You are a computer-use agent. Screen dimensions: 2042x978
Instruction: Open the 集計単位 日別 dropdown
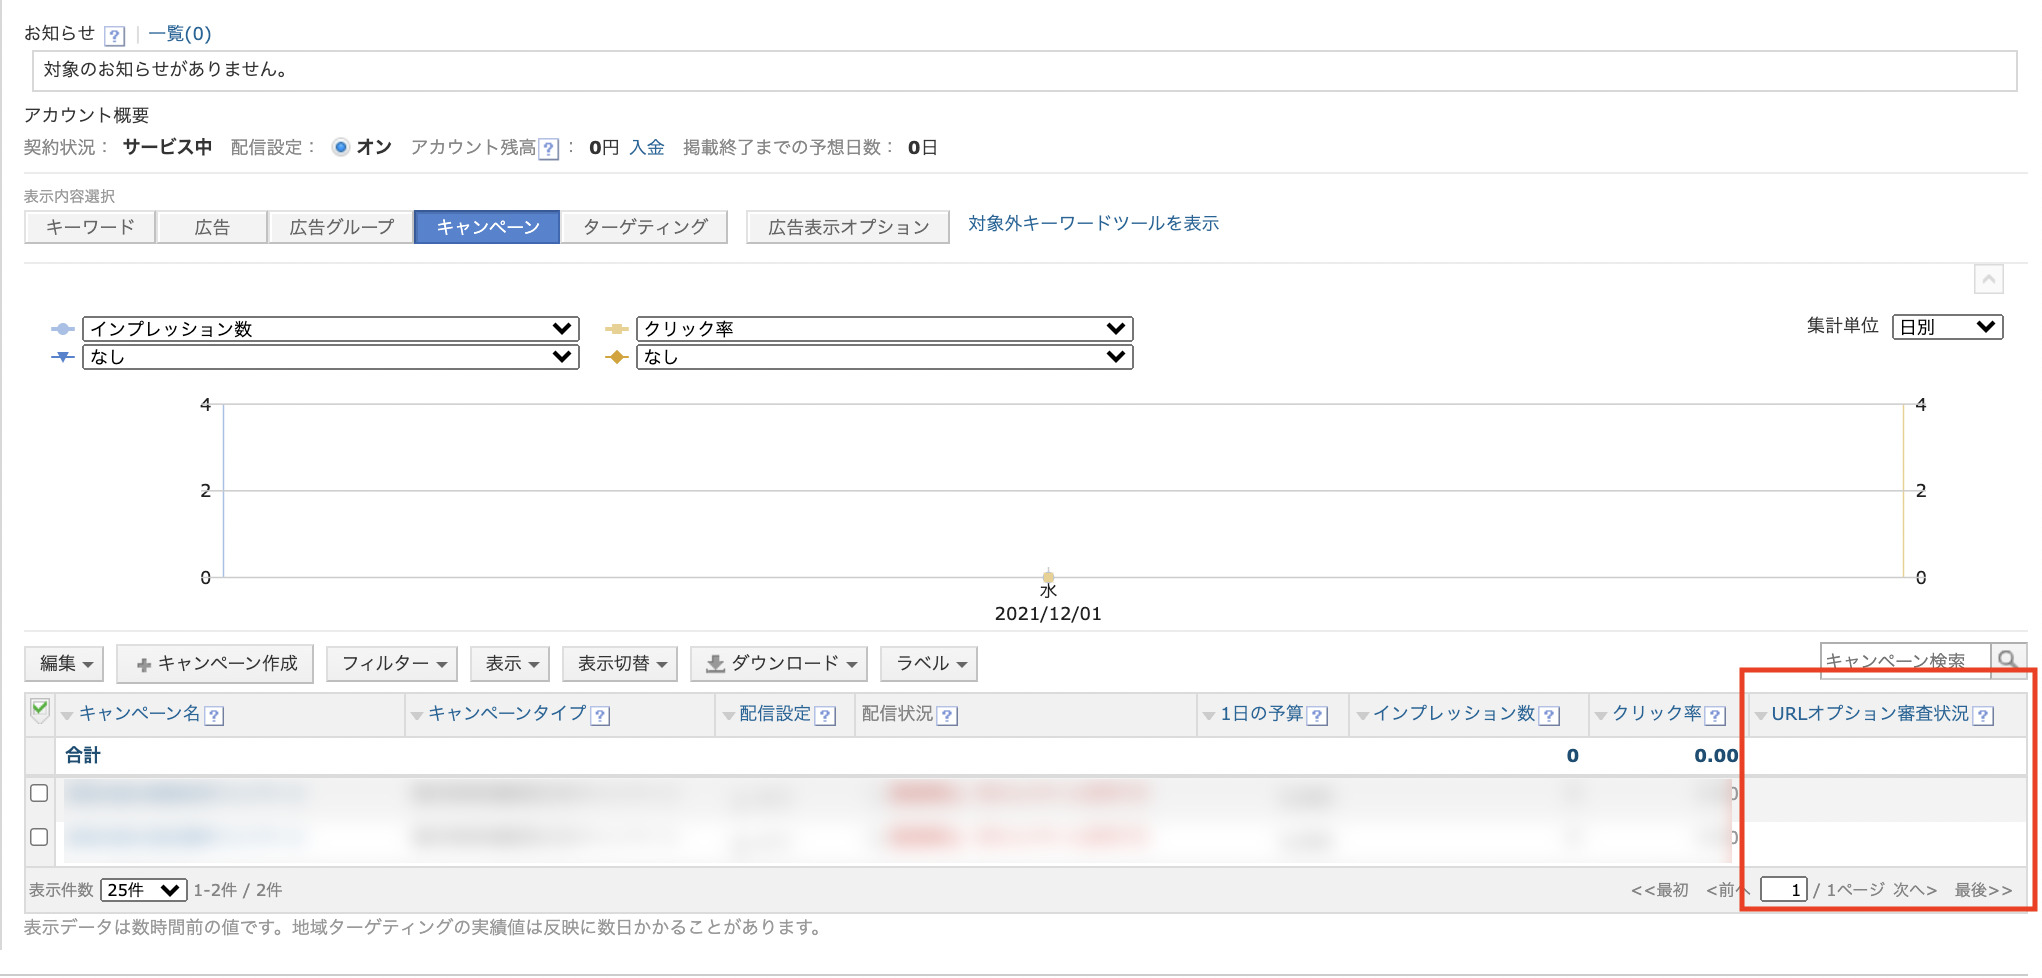point(1946,327)
